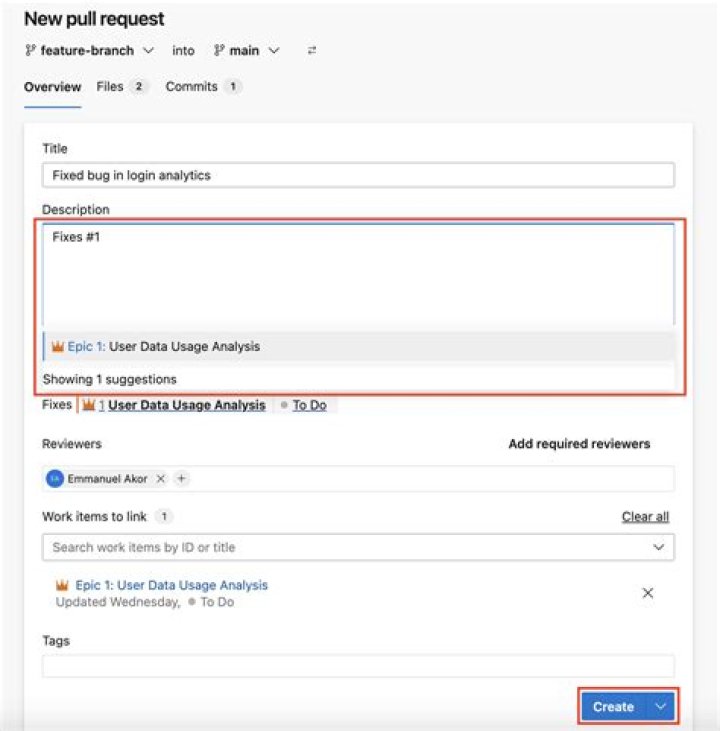Click the crown icon in suggestion row

[x=58, y=347]
